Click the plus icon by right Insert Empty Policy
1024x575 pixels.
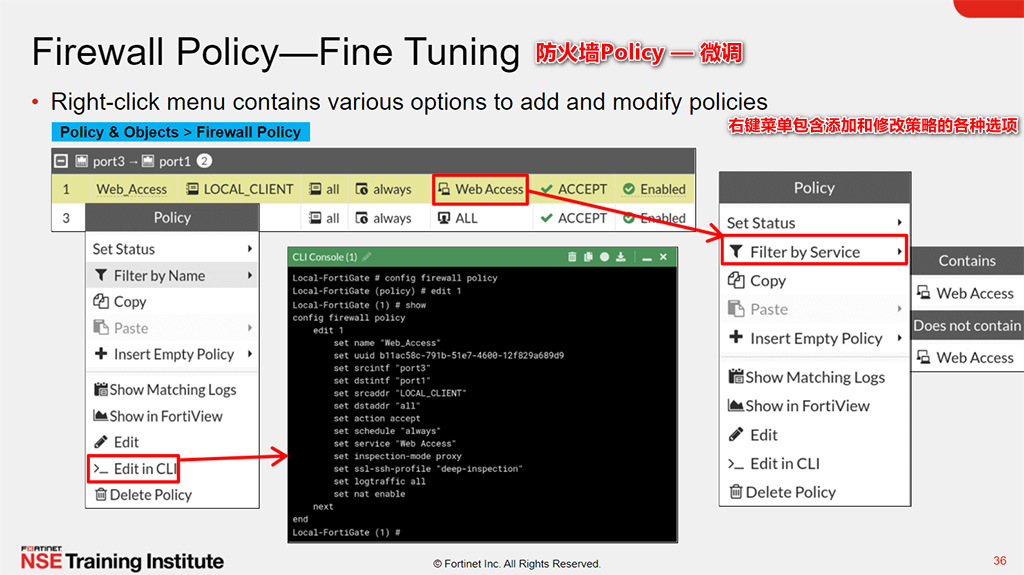[736, 337]
